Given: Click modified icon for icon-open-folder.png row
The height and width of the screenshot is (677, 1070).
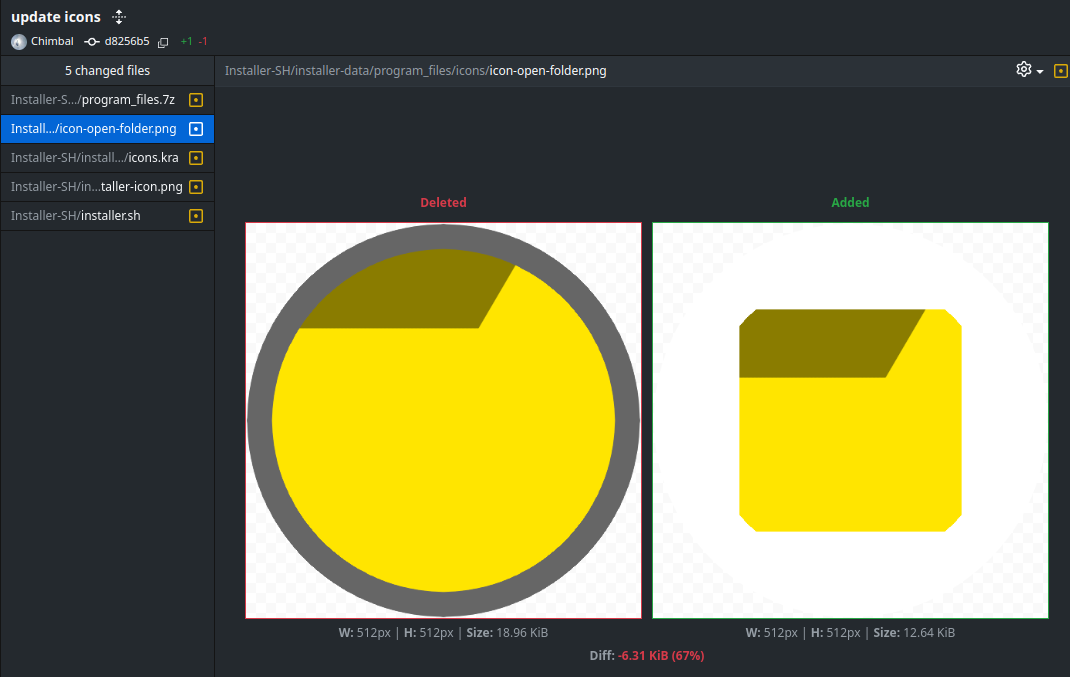Looking at the screenshot, I should 196,129.
